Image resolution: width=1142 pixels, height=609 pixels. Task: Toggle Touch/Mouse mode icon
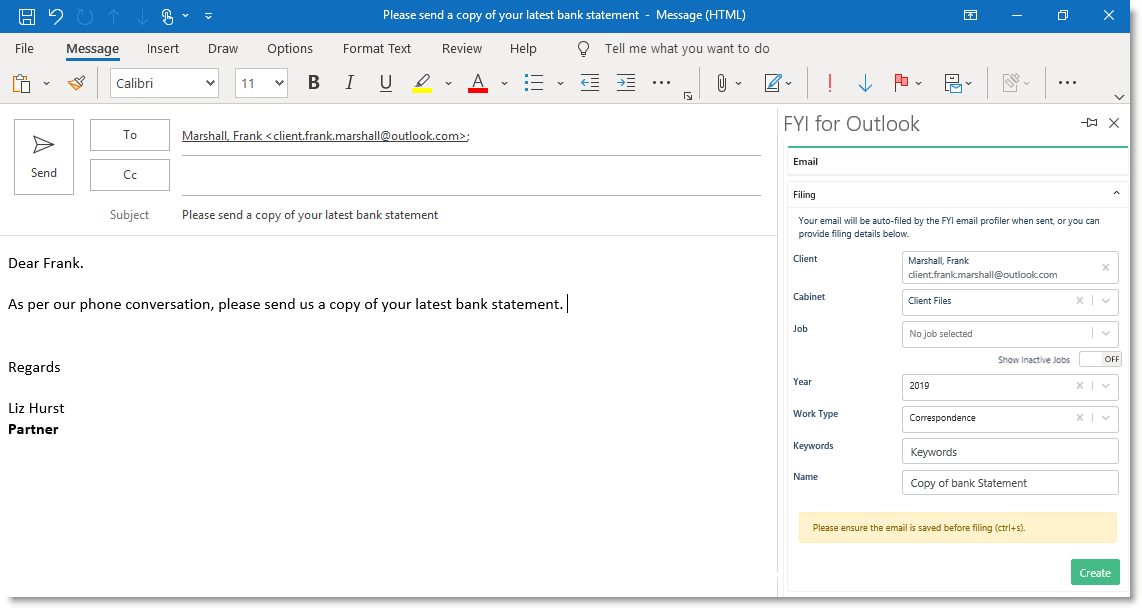(x=168, y=15)
